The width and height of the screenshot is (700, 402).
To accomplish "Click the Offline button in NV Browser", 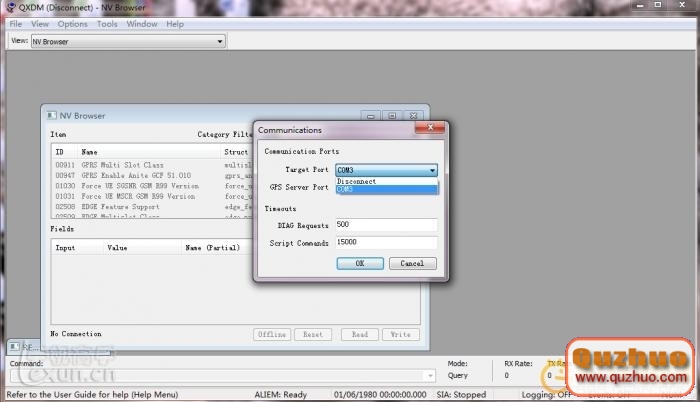I will tap(272, 335).
